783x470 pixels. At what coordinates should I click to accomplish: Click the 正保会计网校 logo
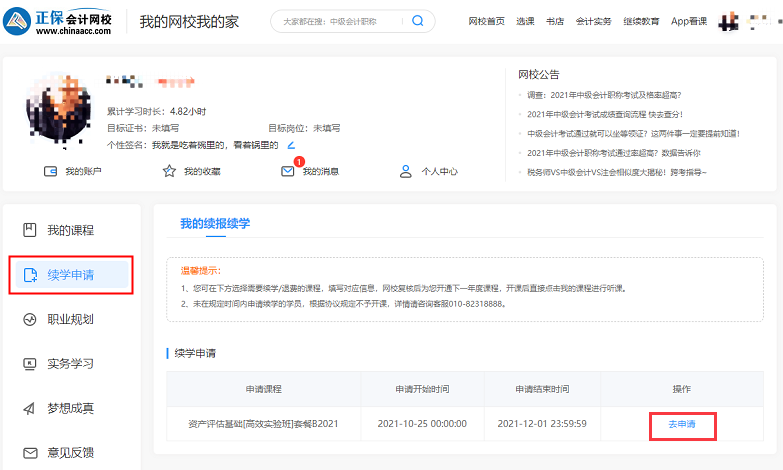point(57,21)
